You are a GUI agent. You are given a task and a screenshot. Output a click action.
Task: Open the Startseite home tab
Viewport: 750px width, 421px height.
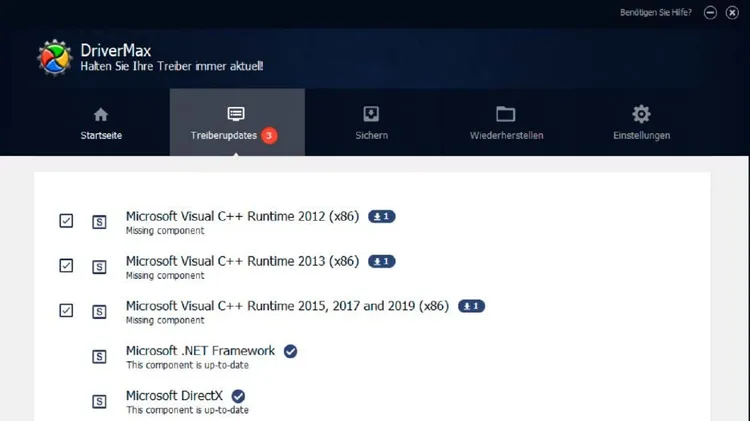[x=101, y=123]
